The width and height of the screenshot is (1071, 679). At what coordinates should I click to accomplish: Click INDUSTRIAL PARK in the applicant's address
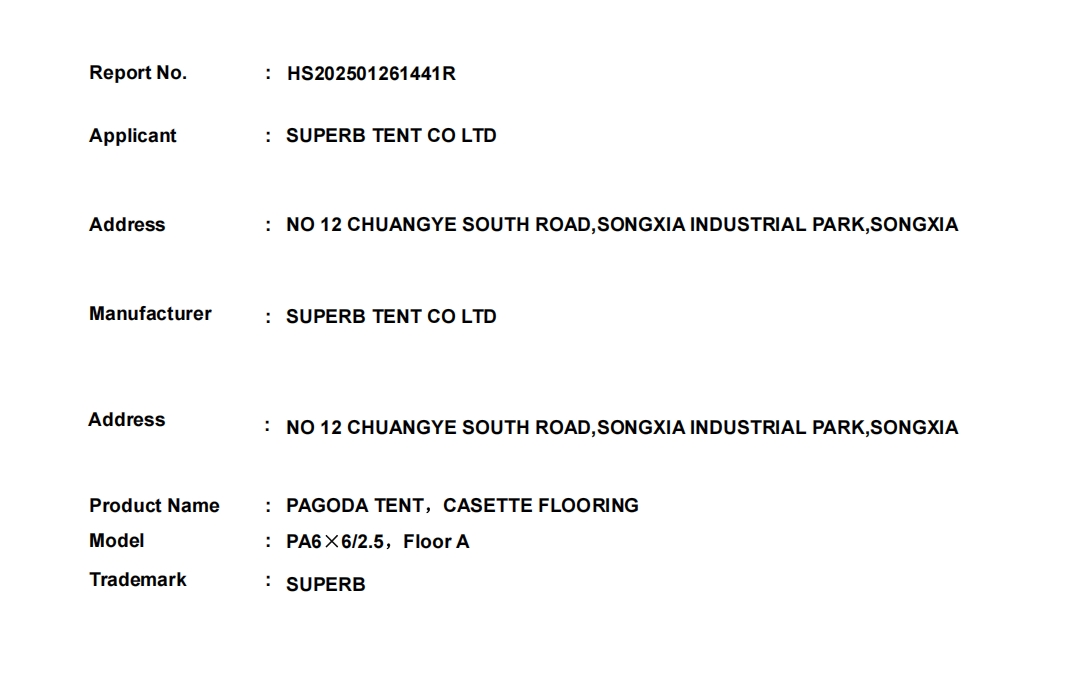pos(777,225)
